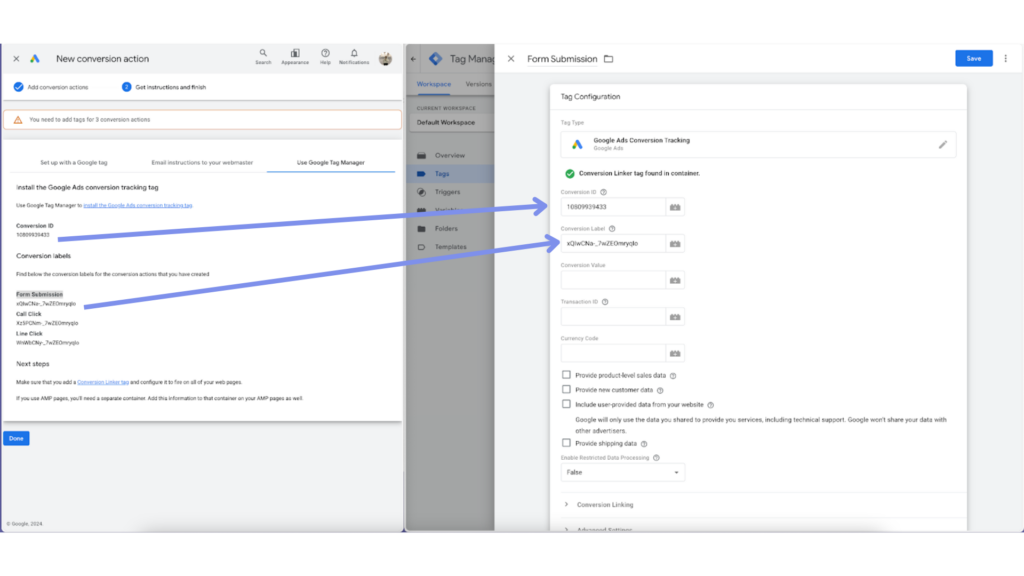Select the Form Submission conversion label name
The image size is (1024, 576).
tap(40, 295)
